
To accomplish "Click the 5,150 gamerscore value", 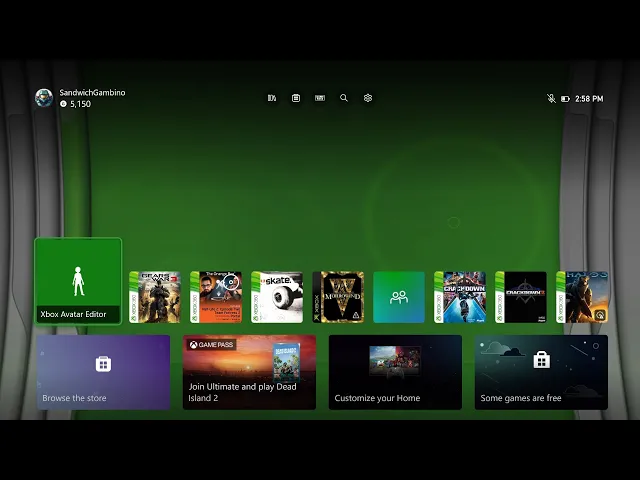I will pos(80,104).
